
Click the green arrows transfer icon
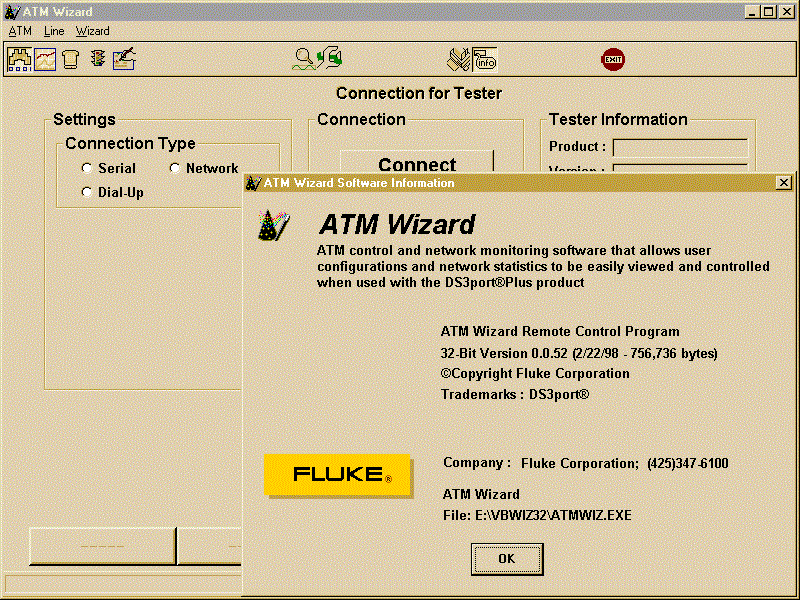point(330,57)
